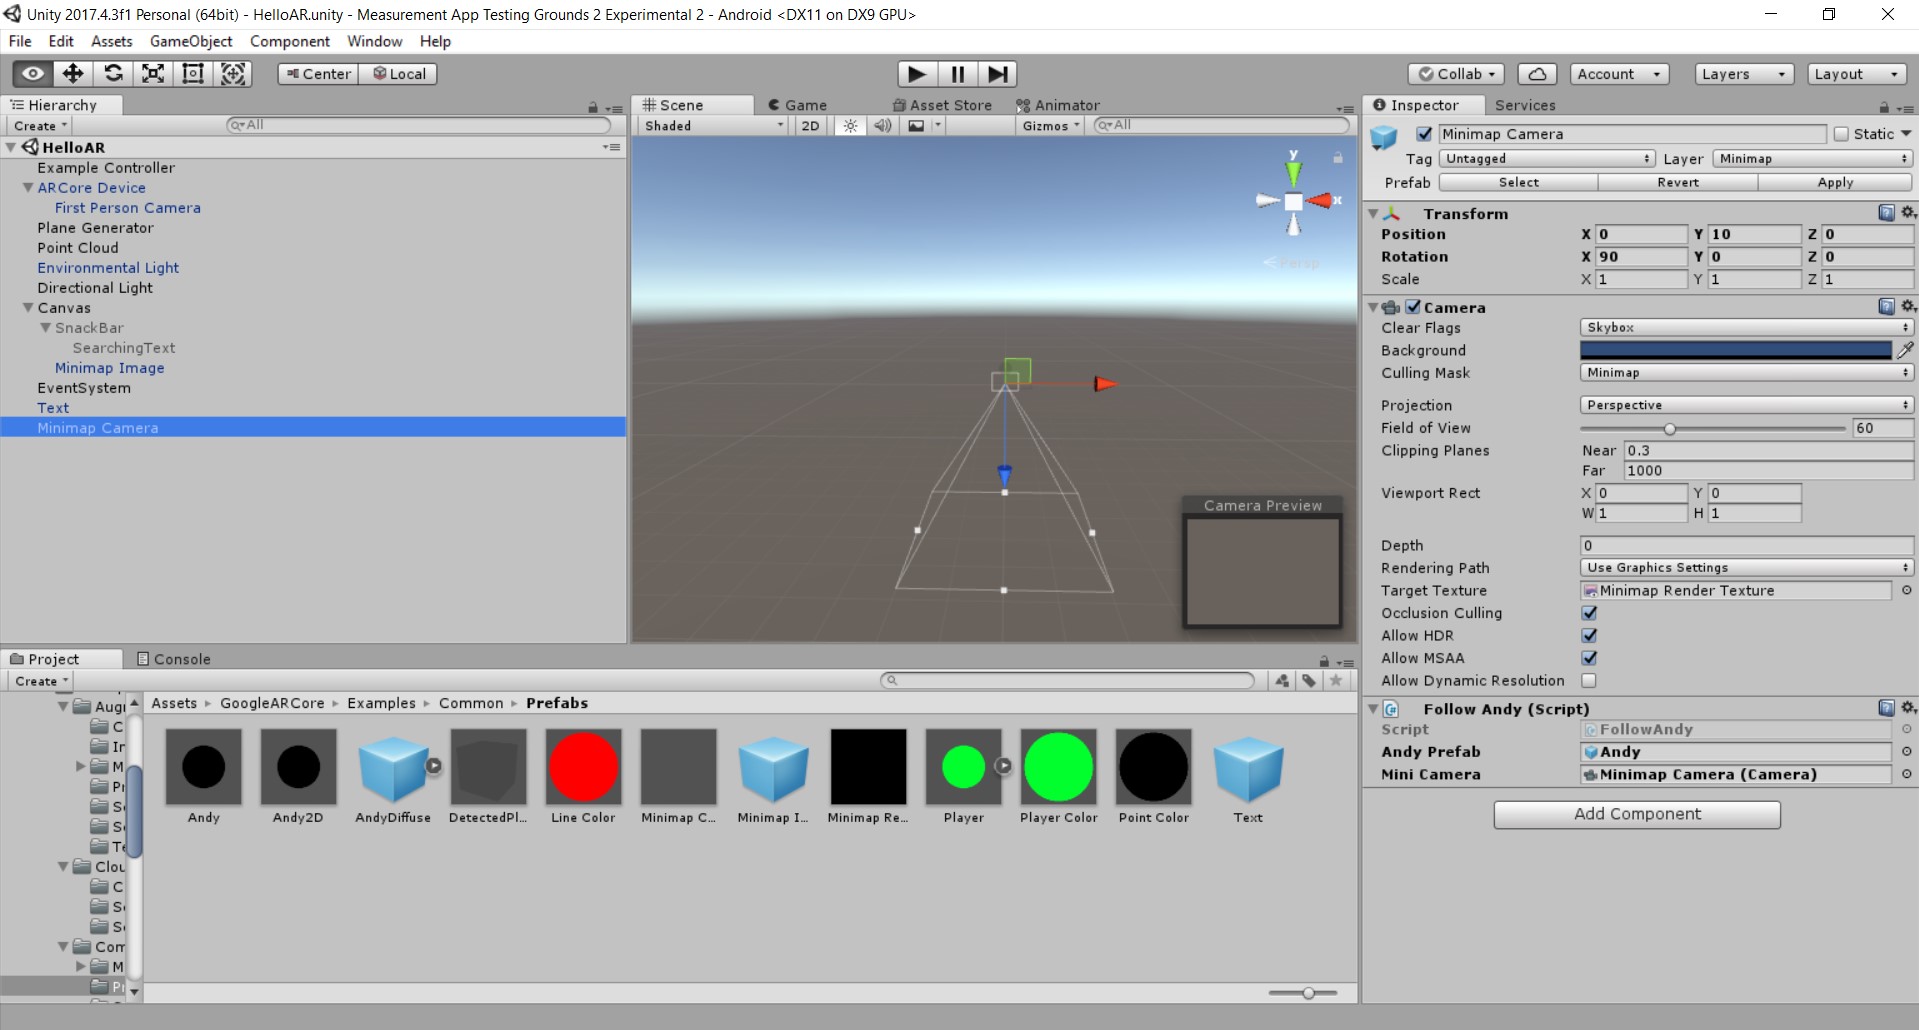Click the Field of View slider
Image resolution: width=1919 pixels, height=1030 pixels.
tap(1713, 428)
